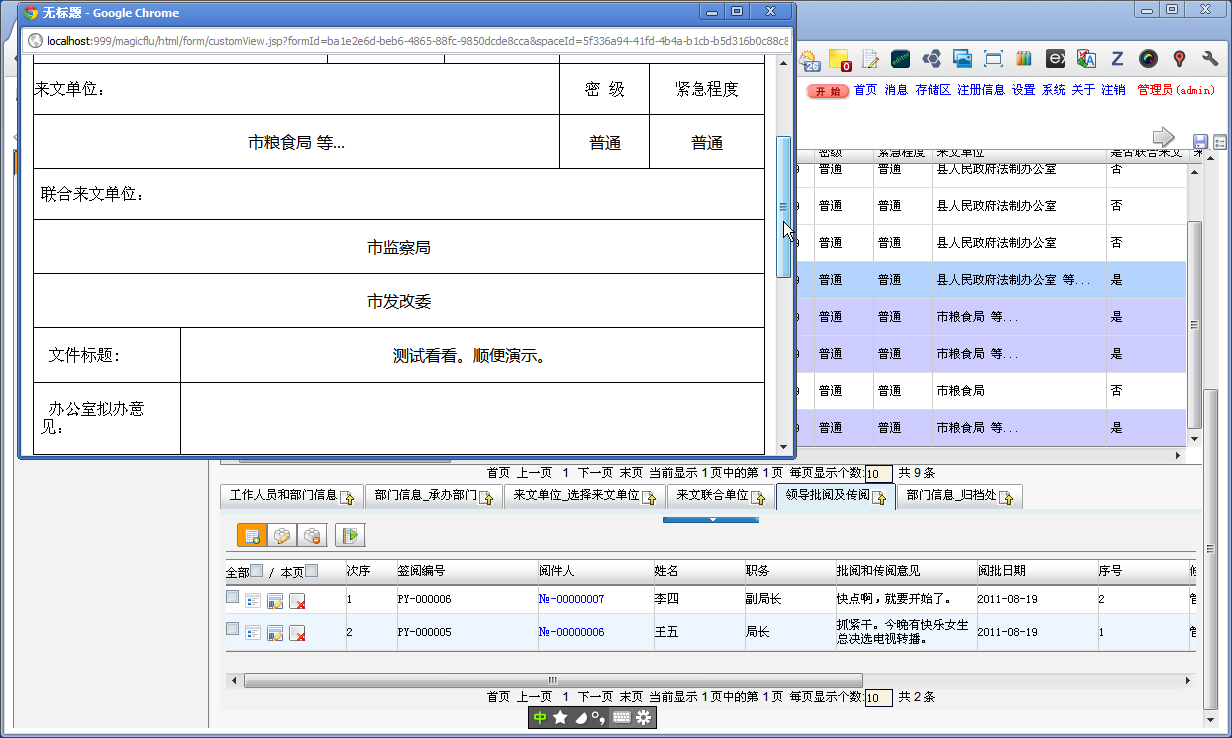Viewport: 1232px width, 738px height.
Task: Click the list view icon beside save
Action: (1220, 142)
